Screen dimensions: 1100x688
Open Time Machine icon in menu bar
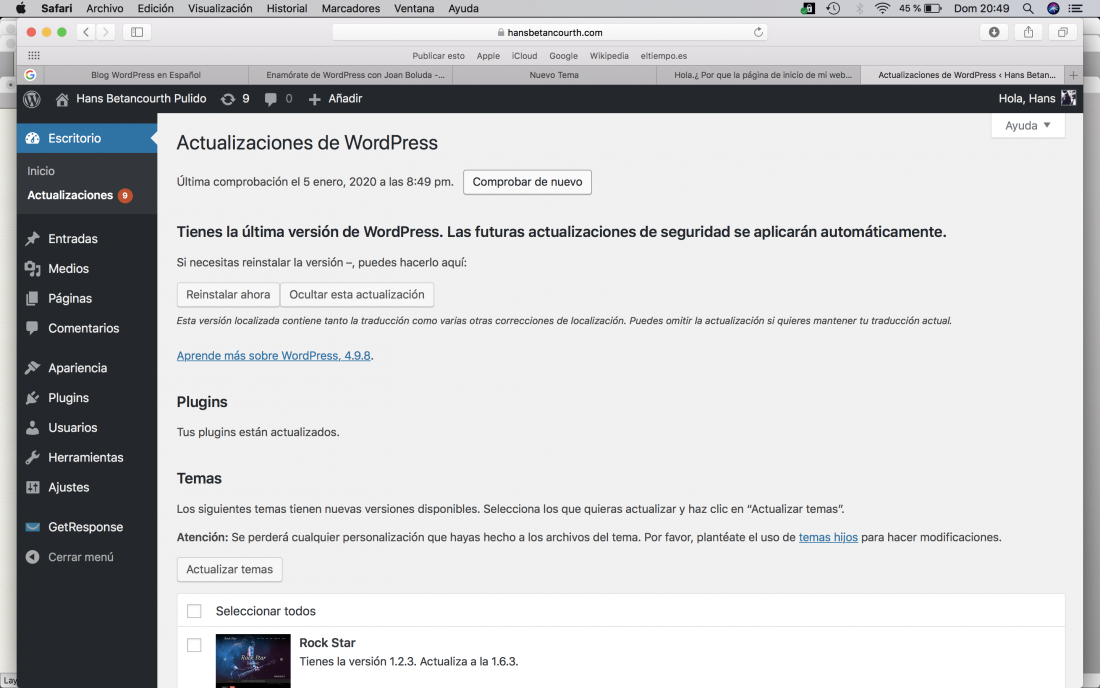pyautogui.click(x=833, y=8)
